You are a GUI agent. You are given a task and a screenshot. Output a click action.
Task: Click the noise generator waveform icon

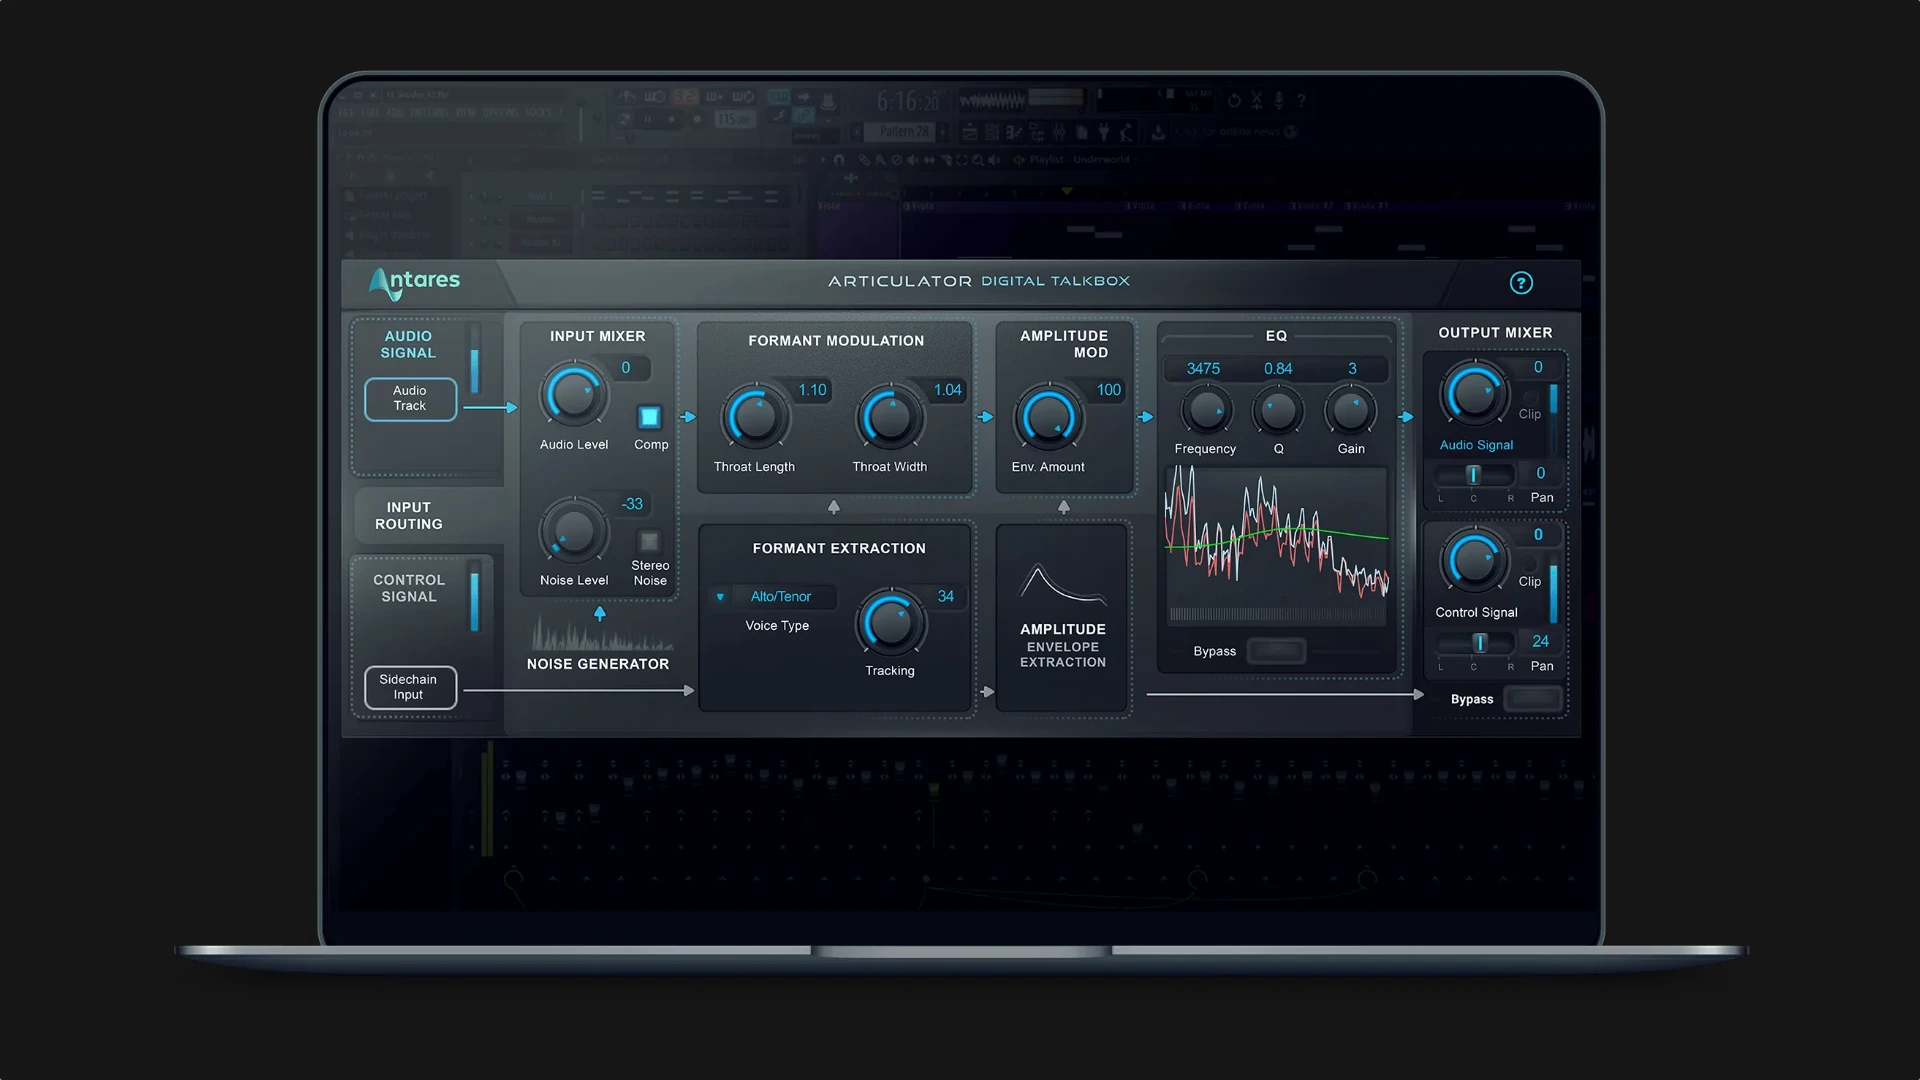point(602,634)
